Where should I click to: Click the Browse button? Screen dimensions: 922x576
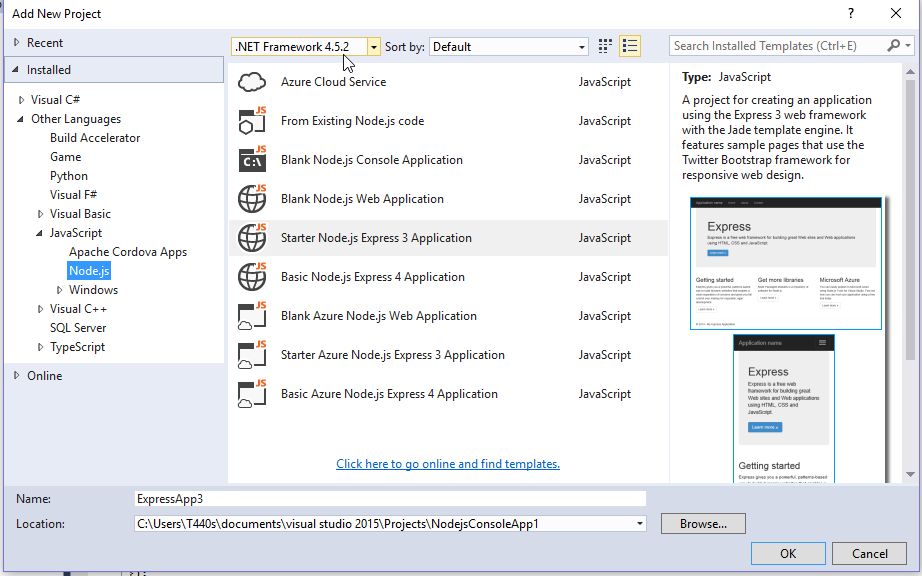coord(702,523)
